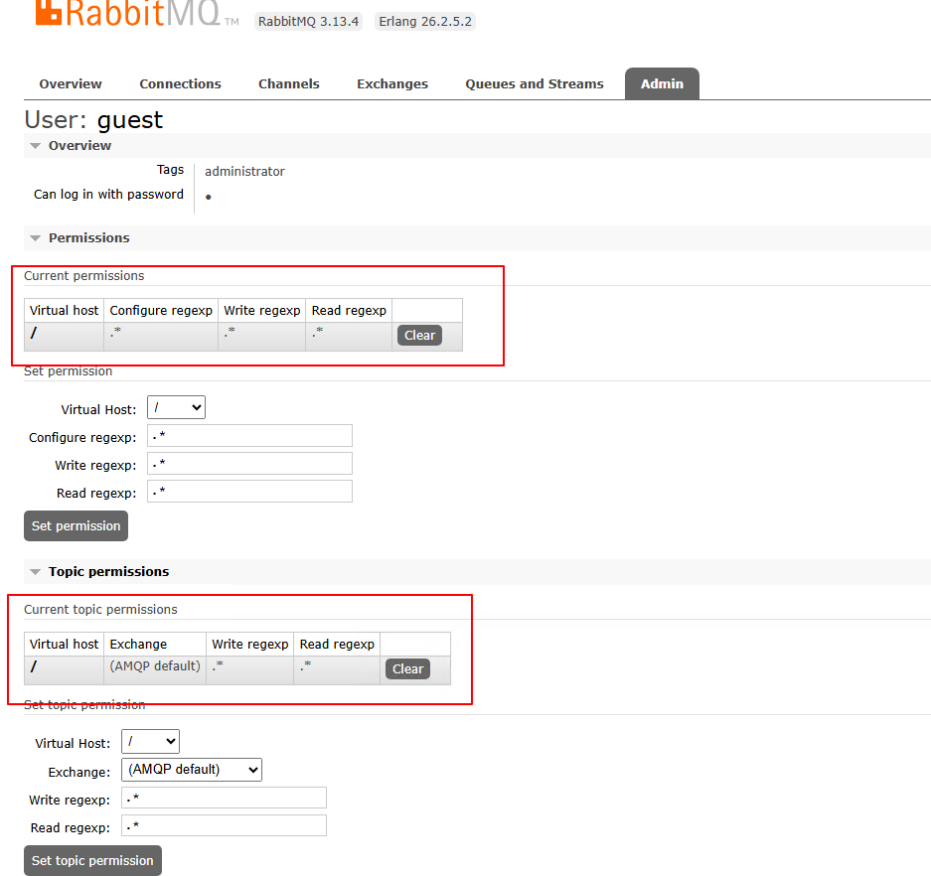Click the Set topic permission button

click(93, 861)
